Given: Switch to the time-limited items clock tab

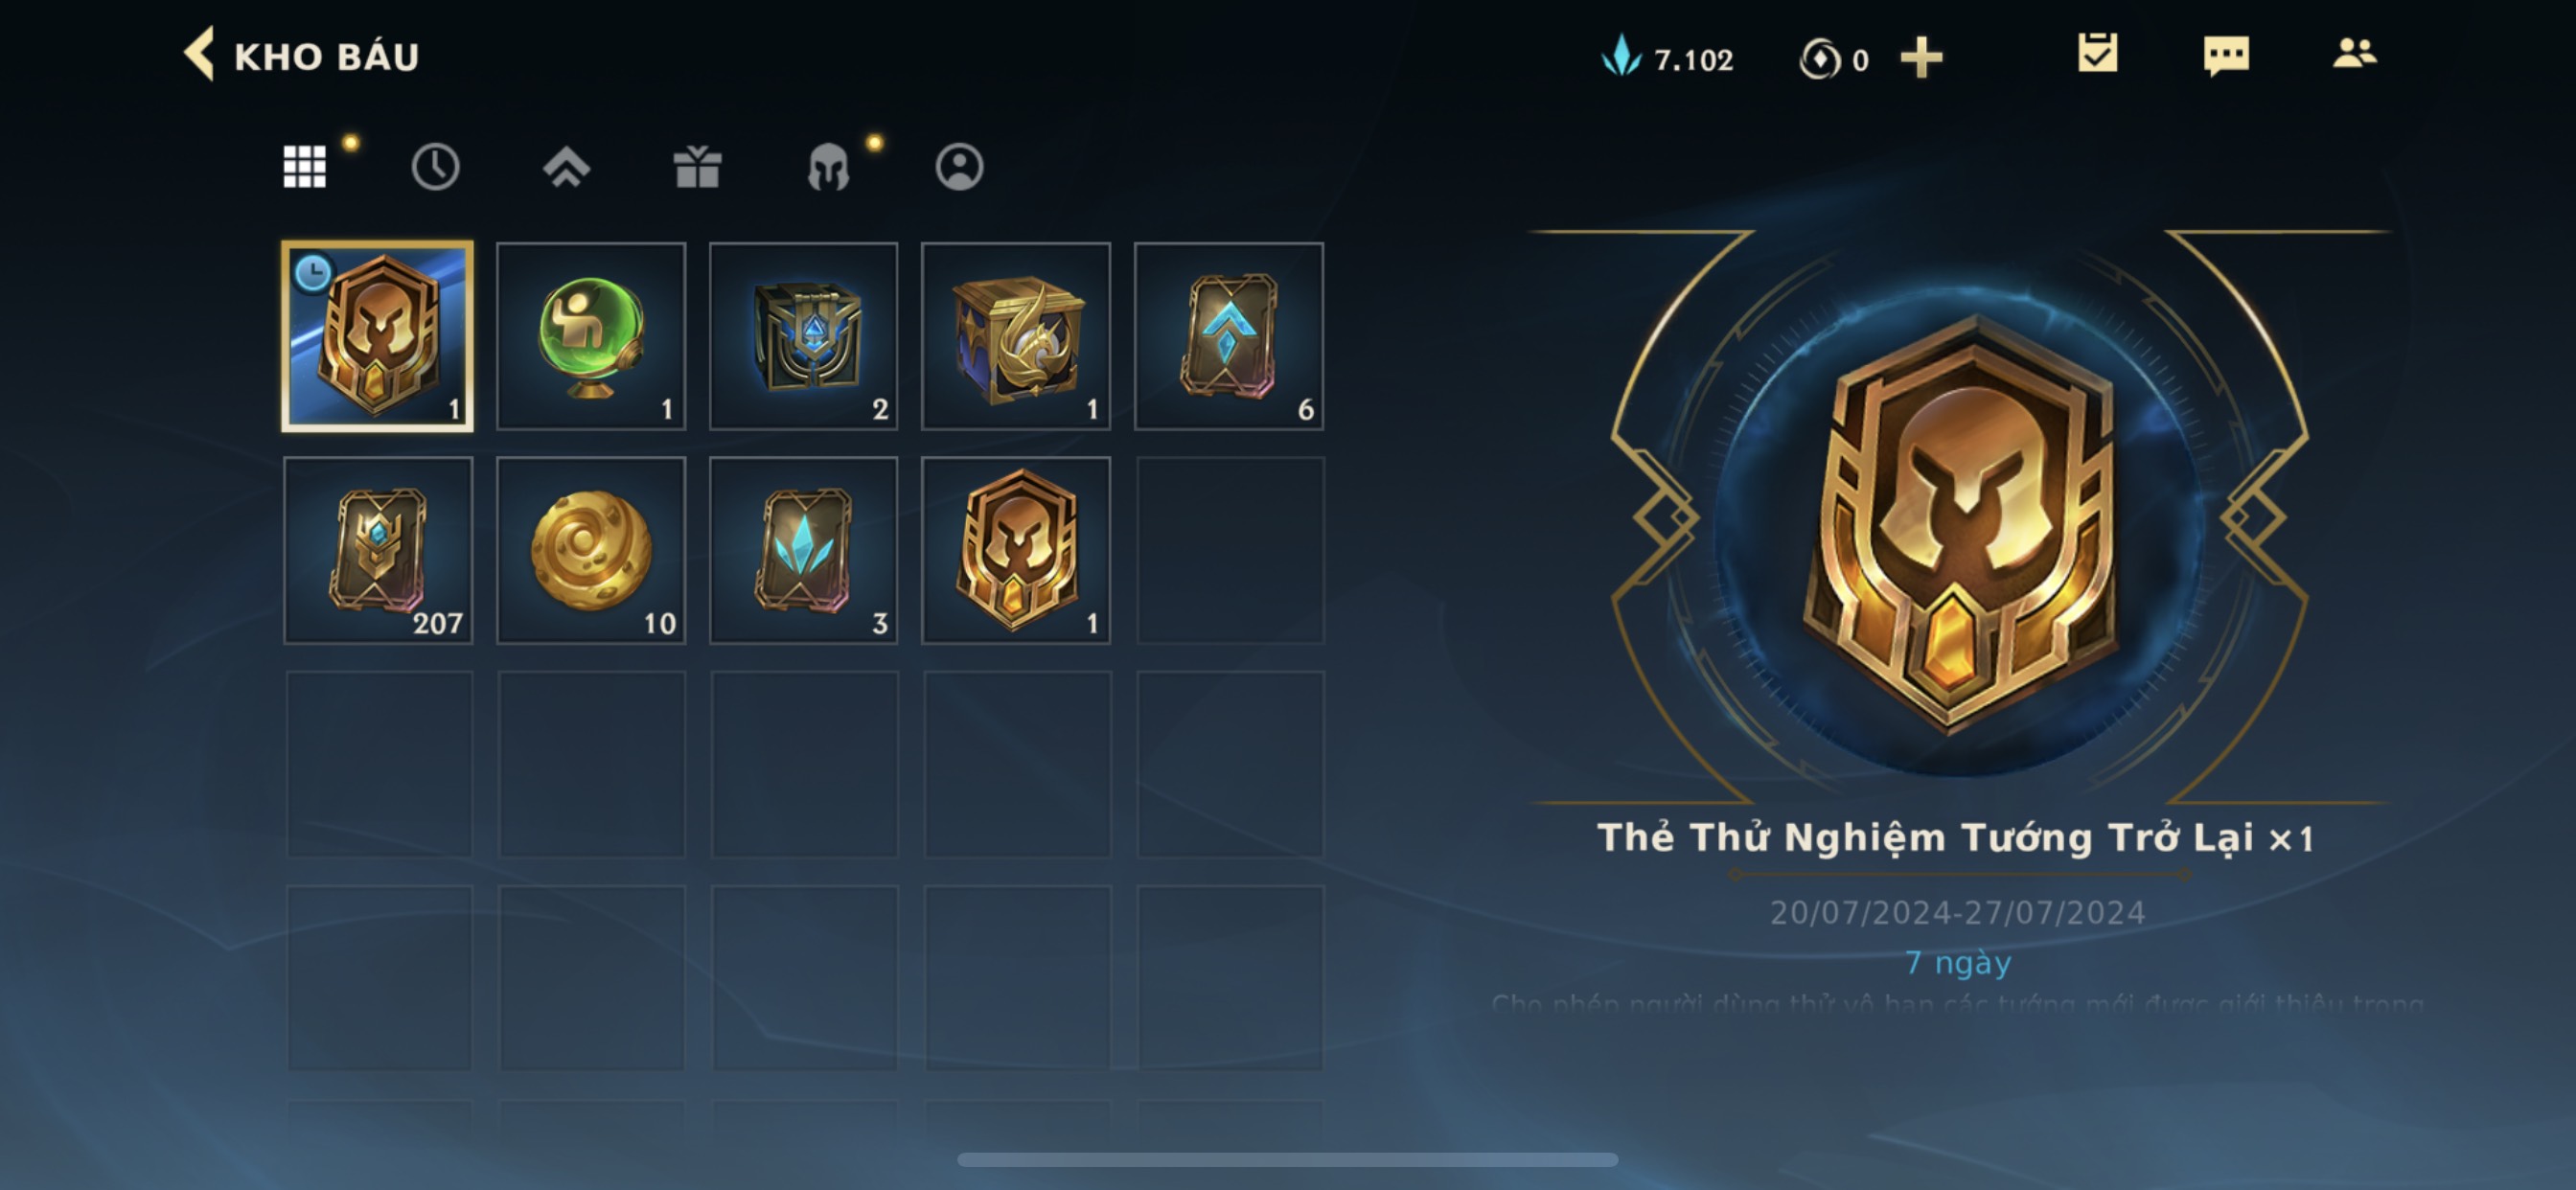Looking at the screenshot, I should click(x=435, y=167).
